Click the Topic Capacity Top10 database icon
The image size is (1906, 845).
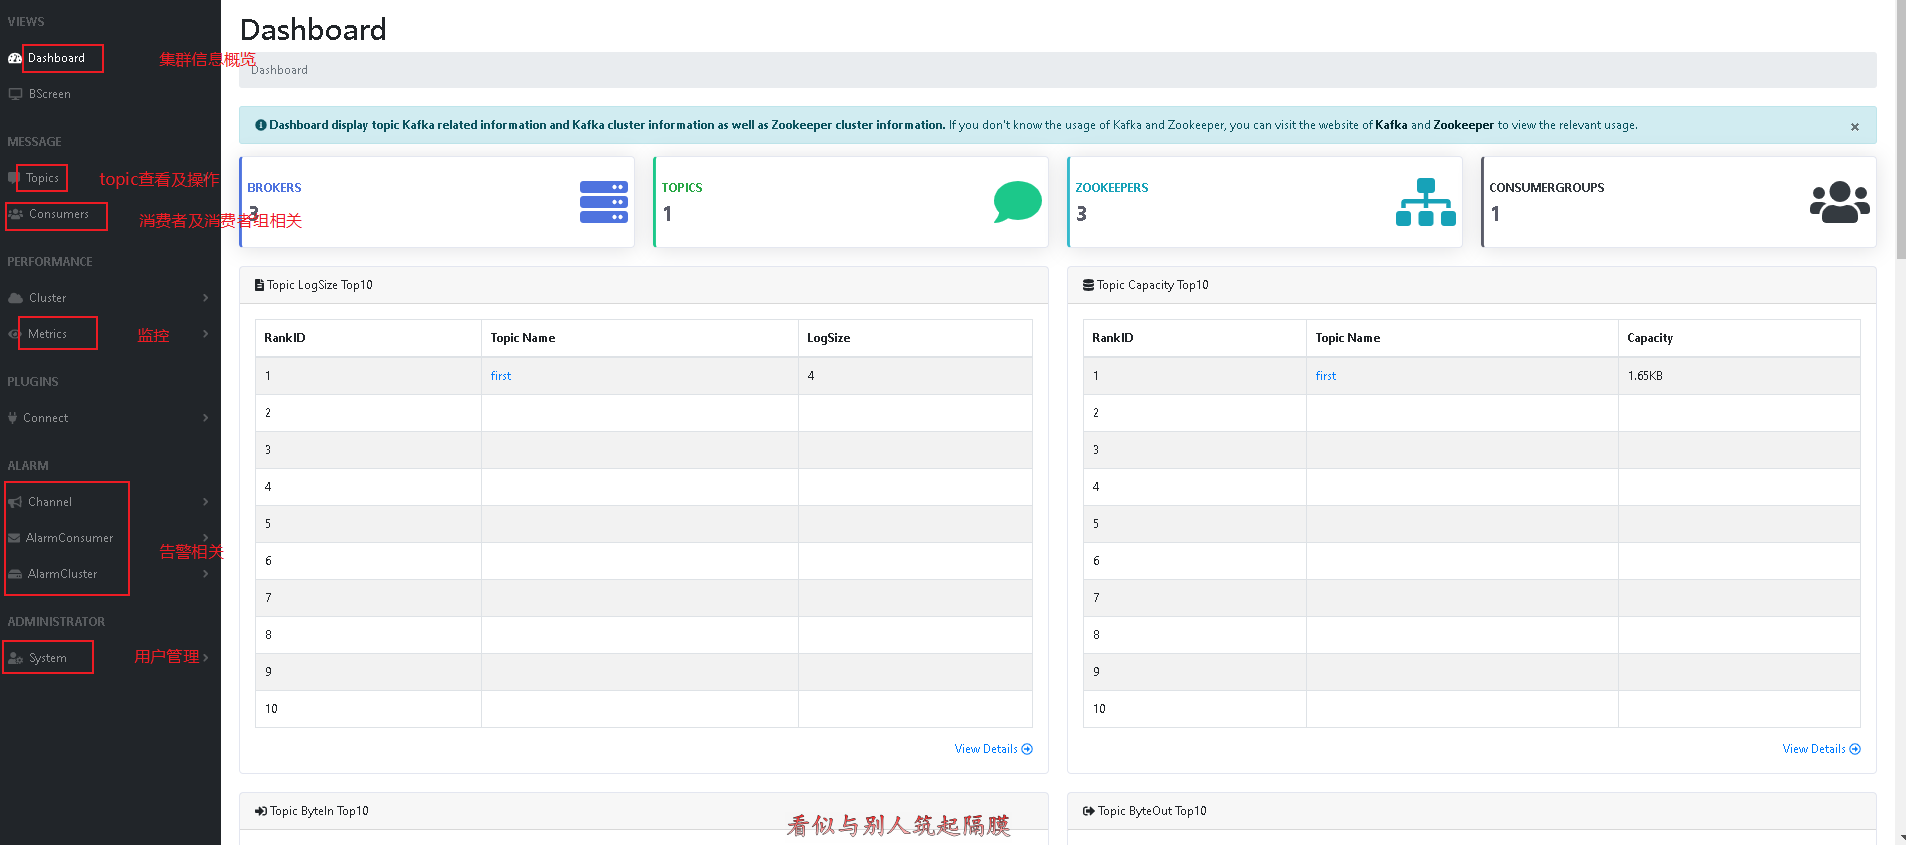pos(1088,285)
